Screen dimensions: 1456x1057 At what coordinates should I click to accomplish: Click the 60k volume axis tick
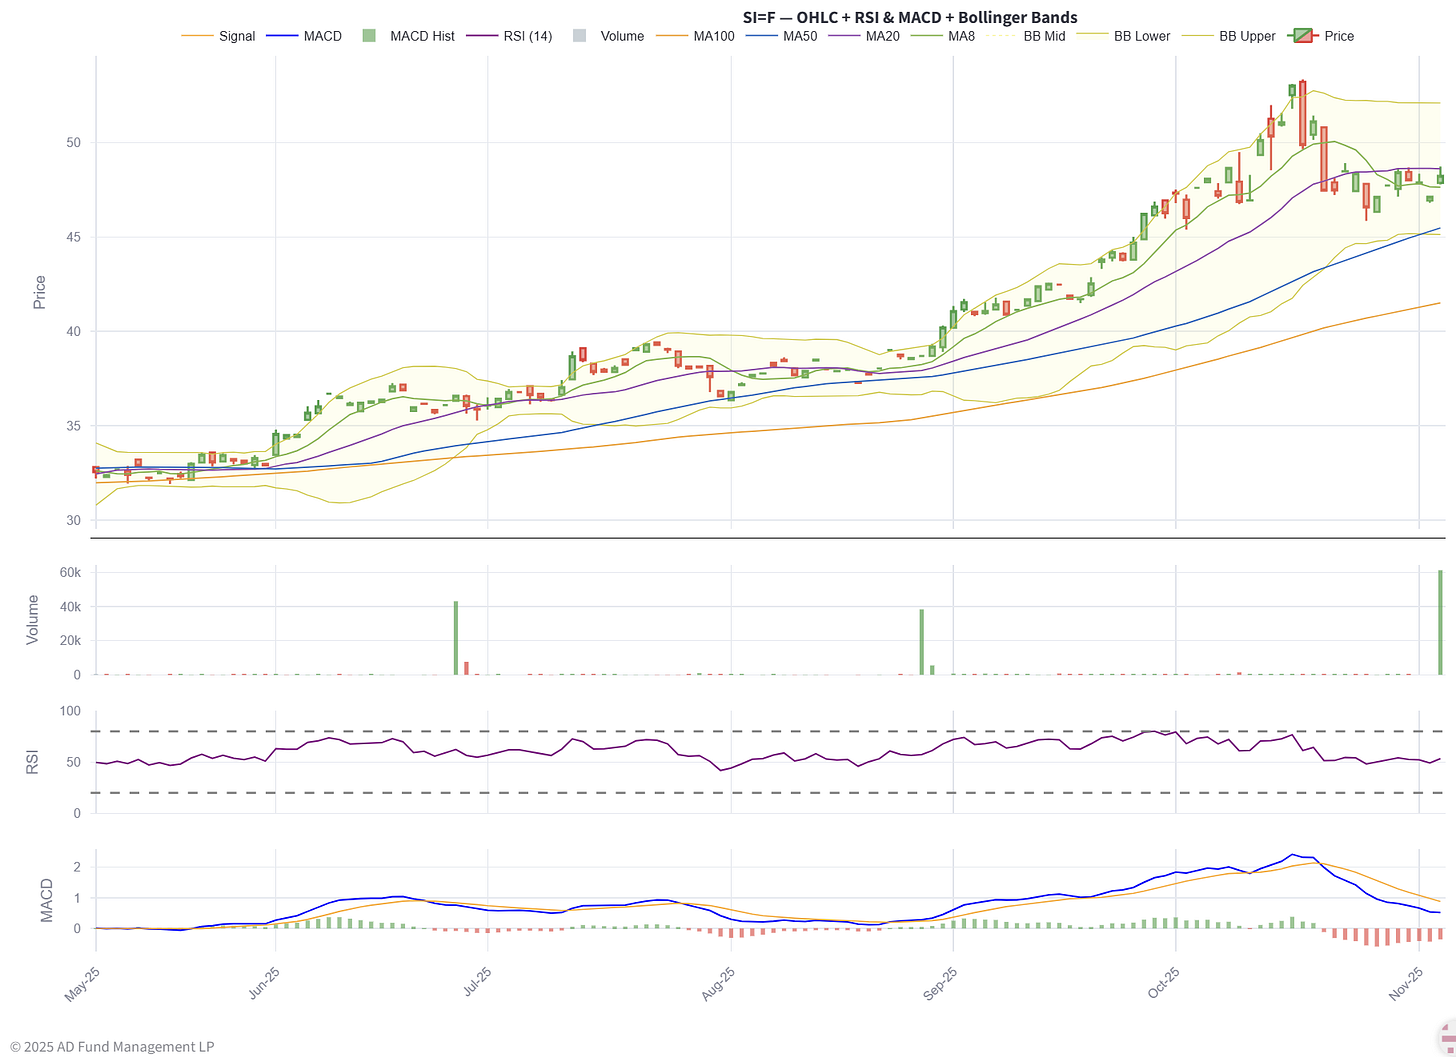coord(70,573)
